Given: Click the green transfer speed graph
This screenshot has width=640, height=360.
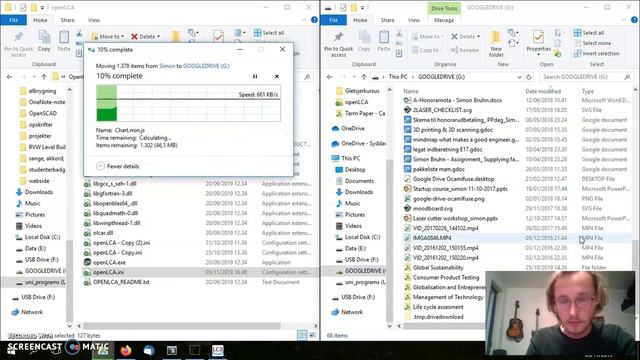Looking at the screenshot, I should 188,103.
